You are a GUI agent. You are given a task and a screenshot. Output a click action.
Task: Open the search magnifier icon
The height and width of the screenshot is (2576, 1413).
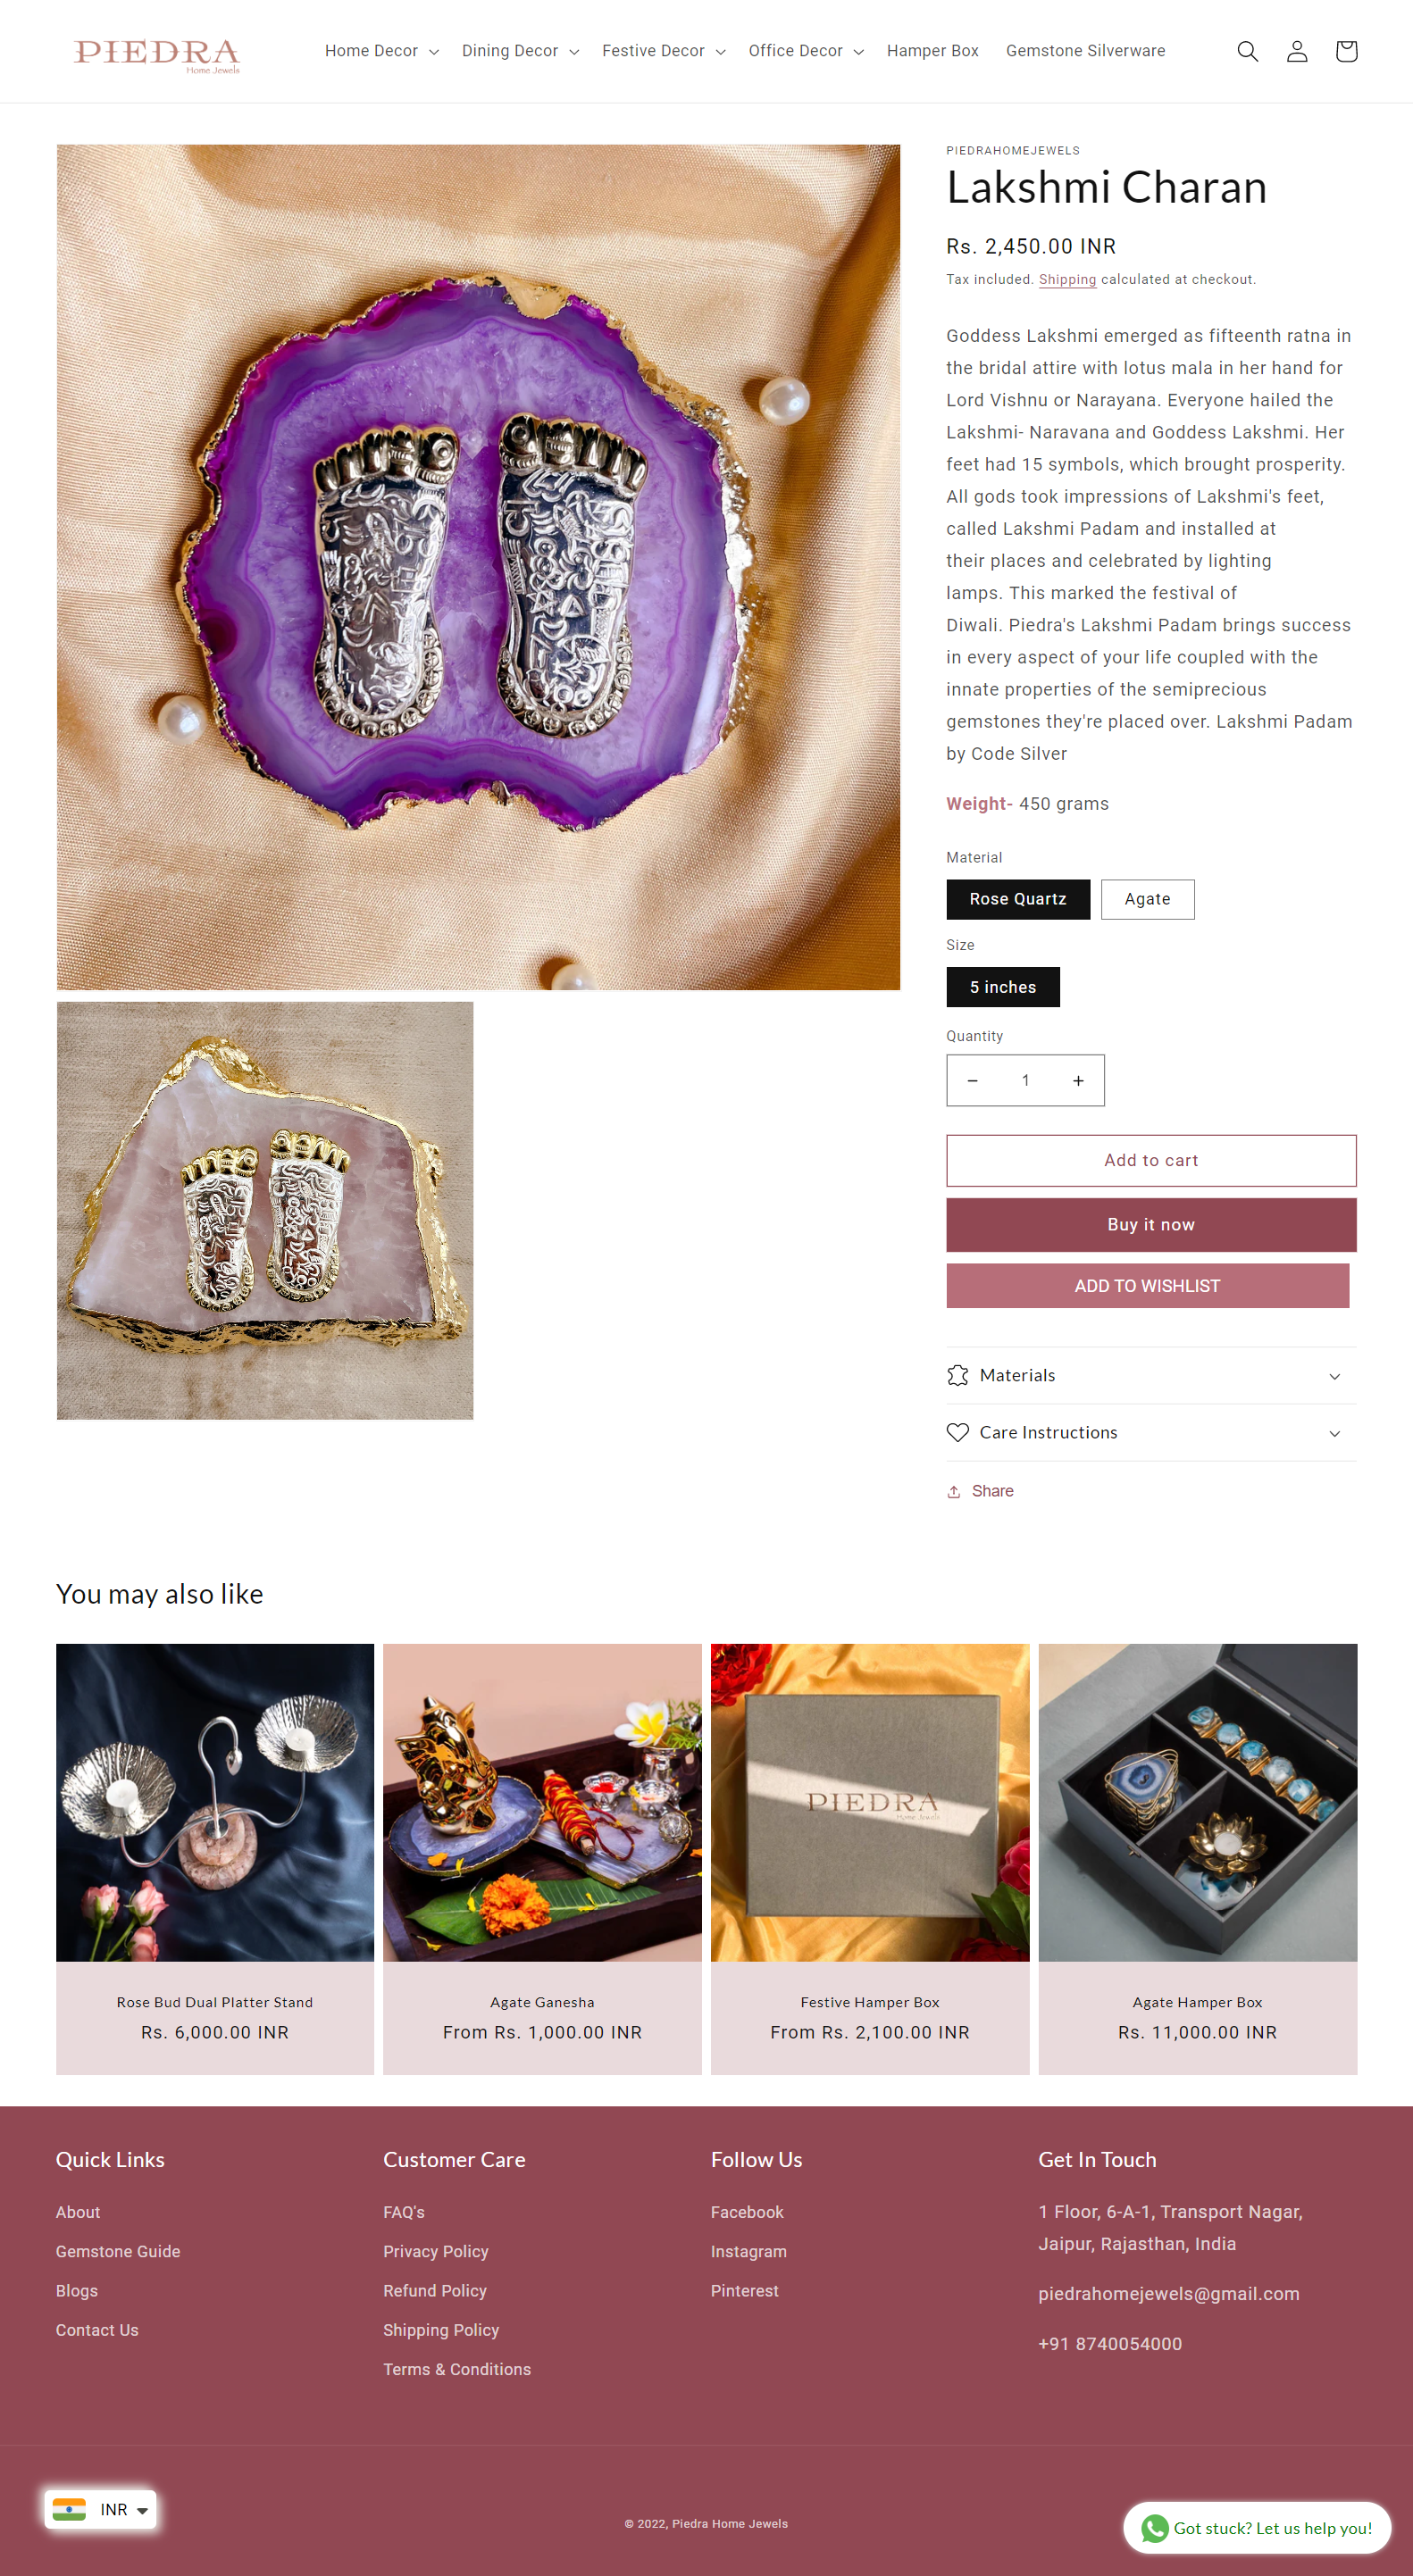click(1247, 51)
